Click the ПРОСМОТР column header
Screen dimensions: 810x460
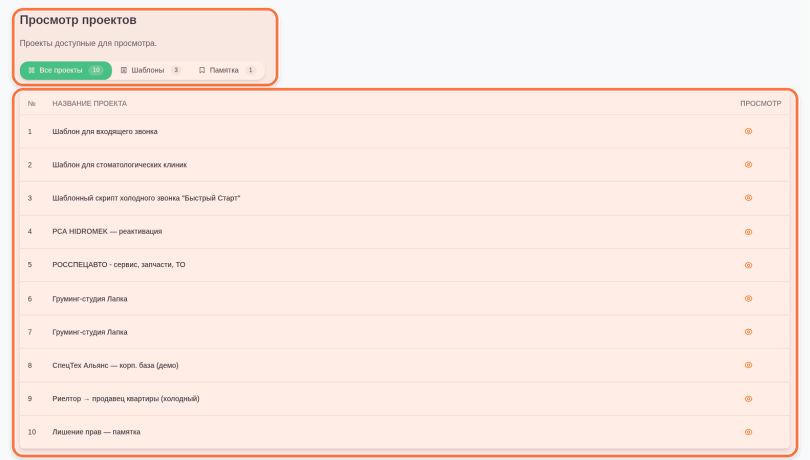pos(760,103)
